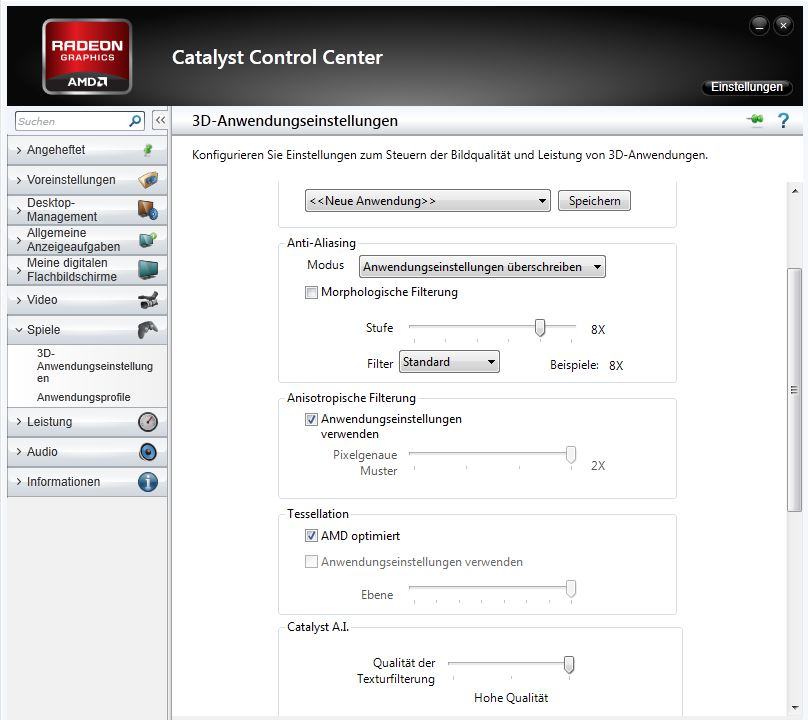Open the Filter Standard dropdown

pos(449,362)
